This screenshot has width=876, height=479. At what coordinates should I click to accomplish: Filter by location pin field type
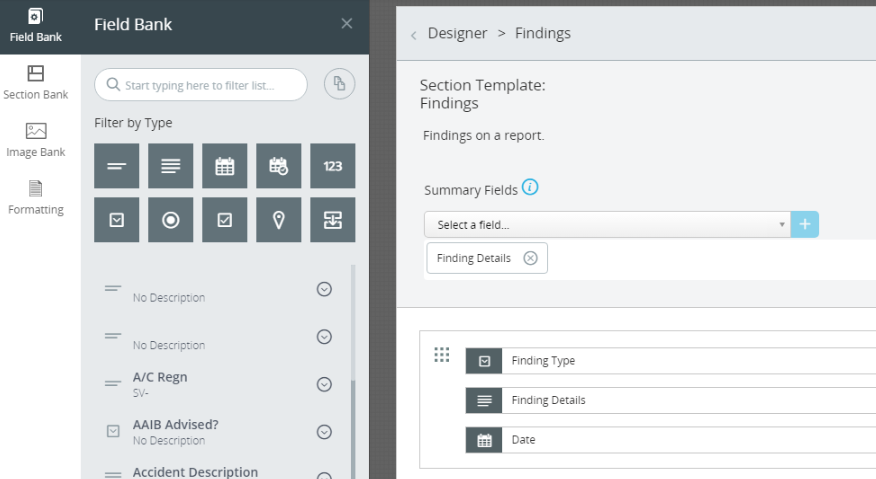(278, 220)
